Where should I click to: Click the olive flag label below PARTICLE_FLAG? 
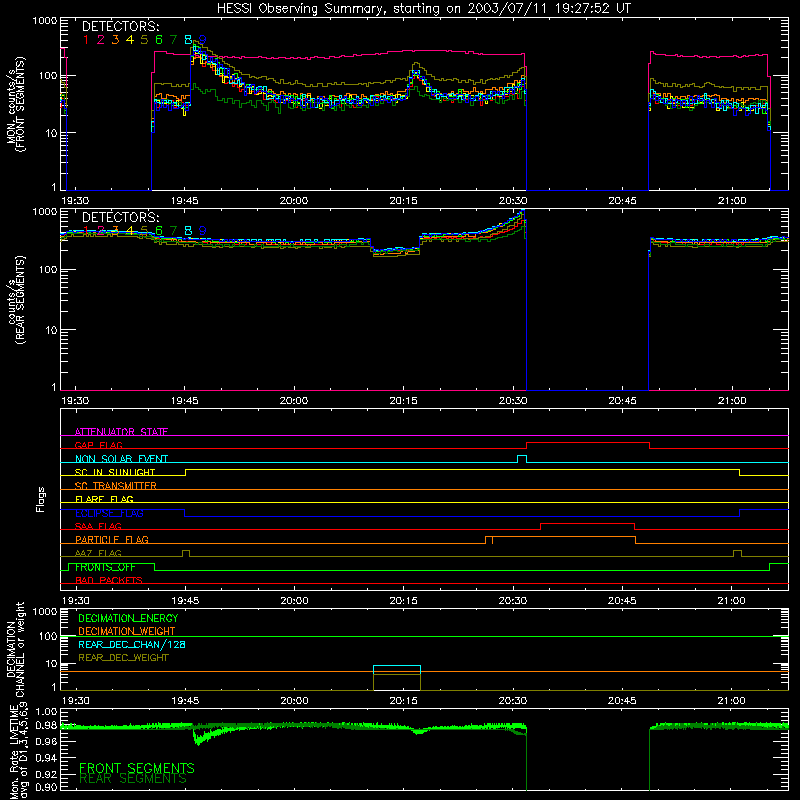98,553
